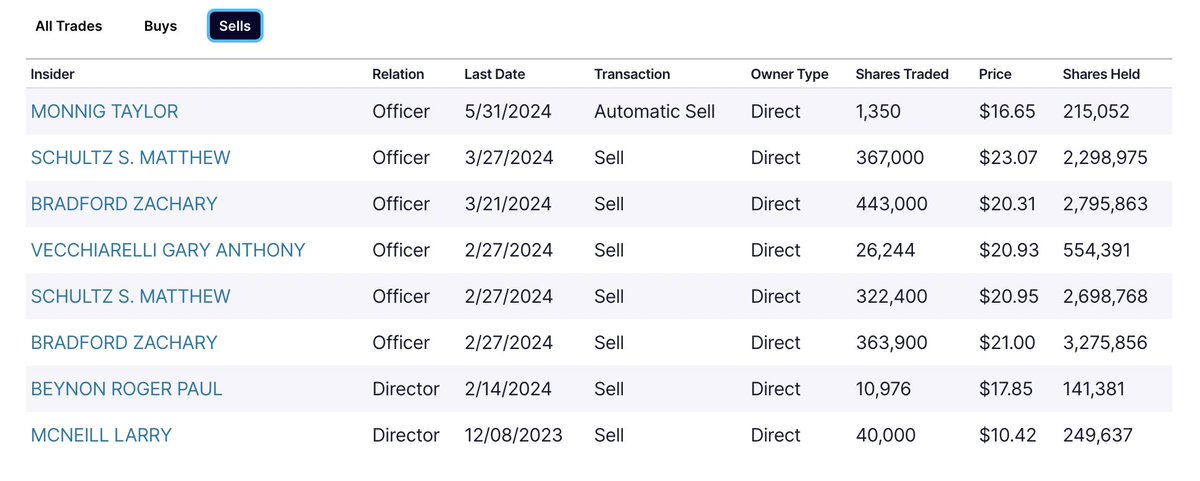The image size is (1200, 481).
Task: Open the BEYNON ROGER PAUL insider link
Action: (x=126, y=388)
